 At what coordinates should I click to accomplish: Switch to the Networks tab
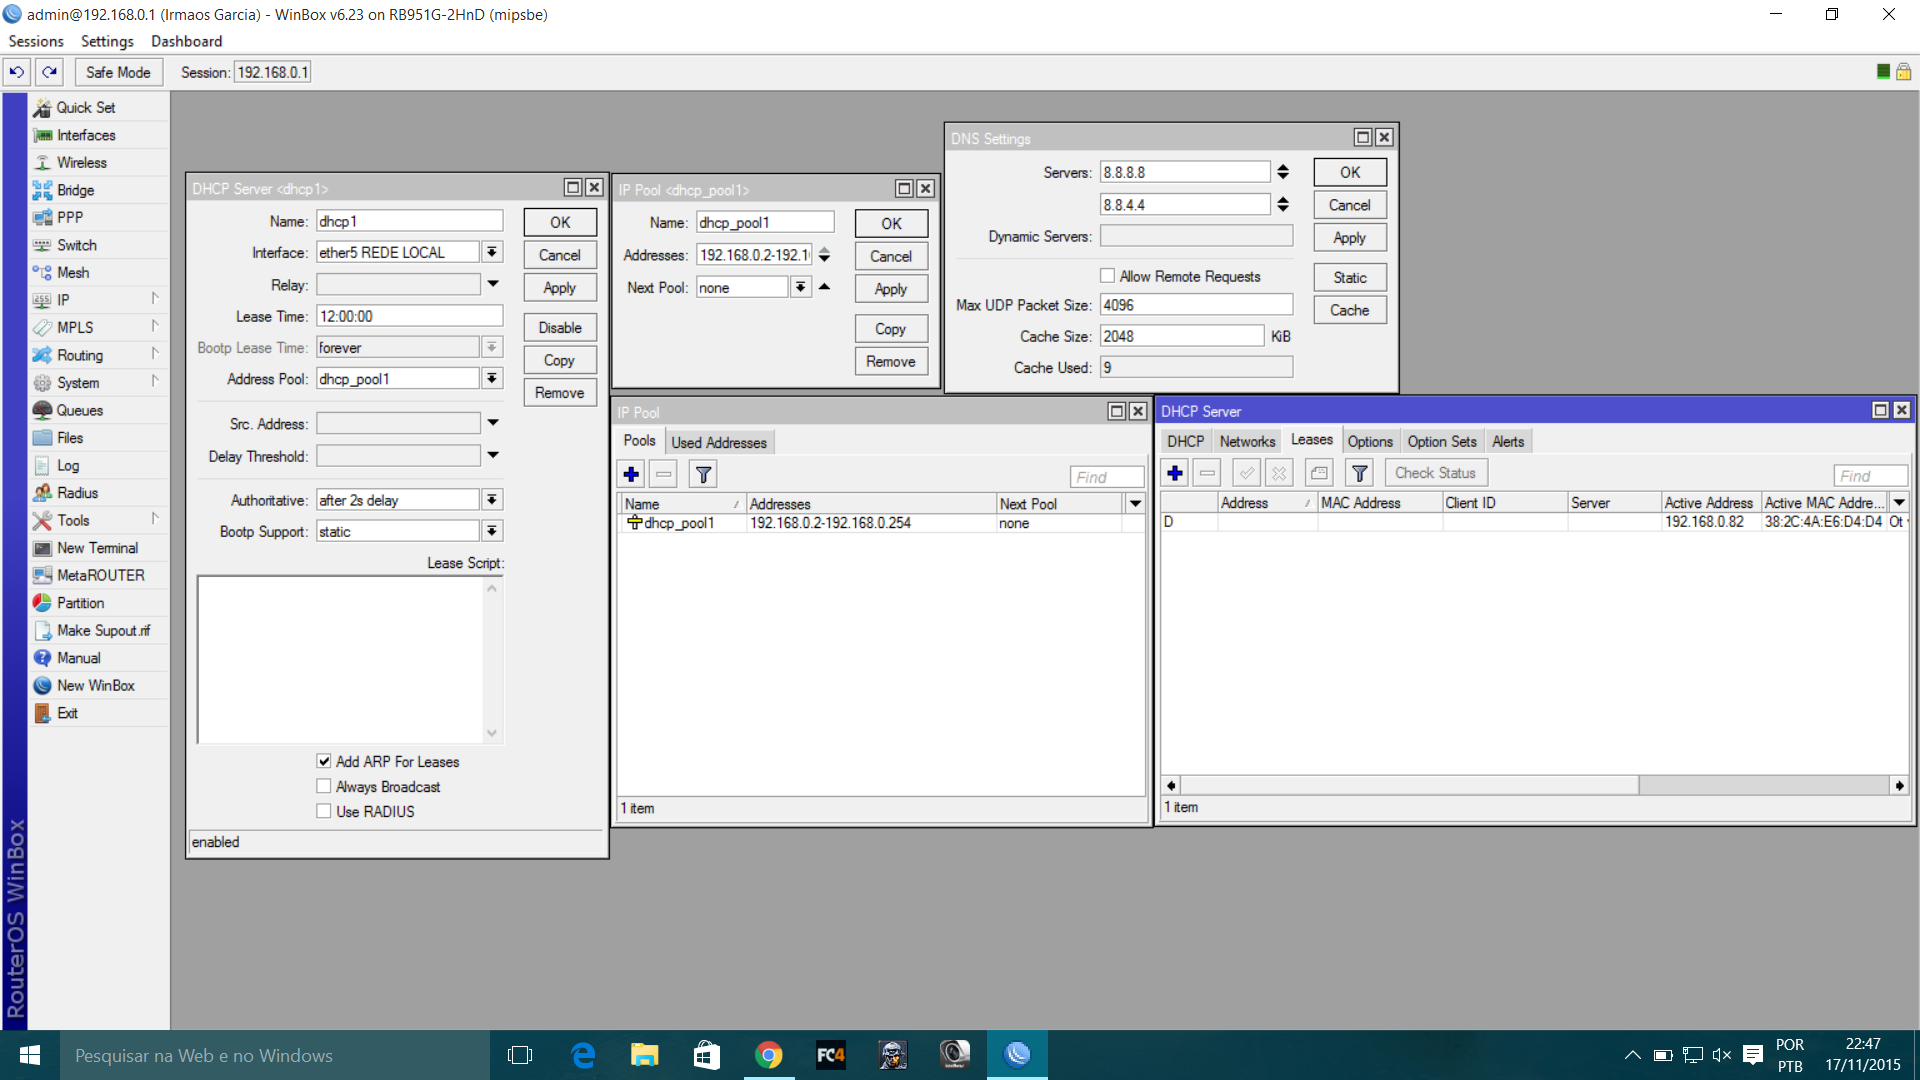pyautogui.click(x=1246, y=441)
